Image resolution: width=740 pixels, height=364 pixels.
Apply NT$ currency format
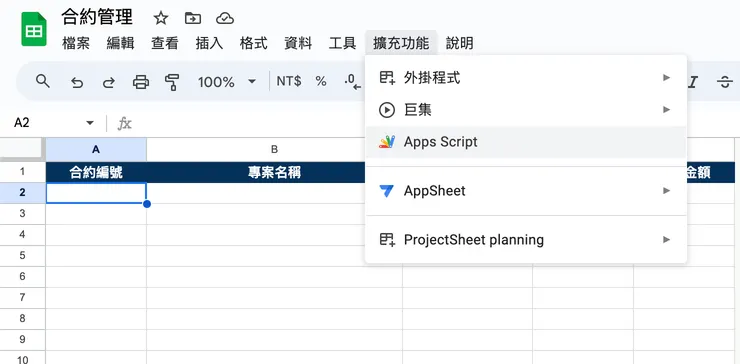(289, 82)
